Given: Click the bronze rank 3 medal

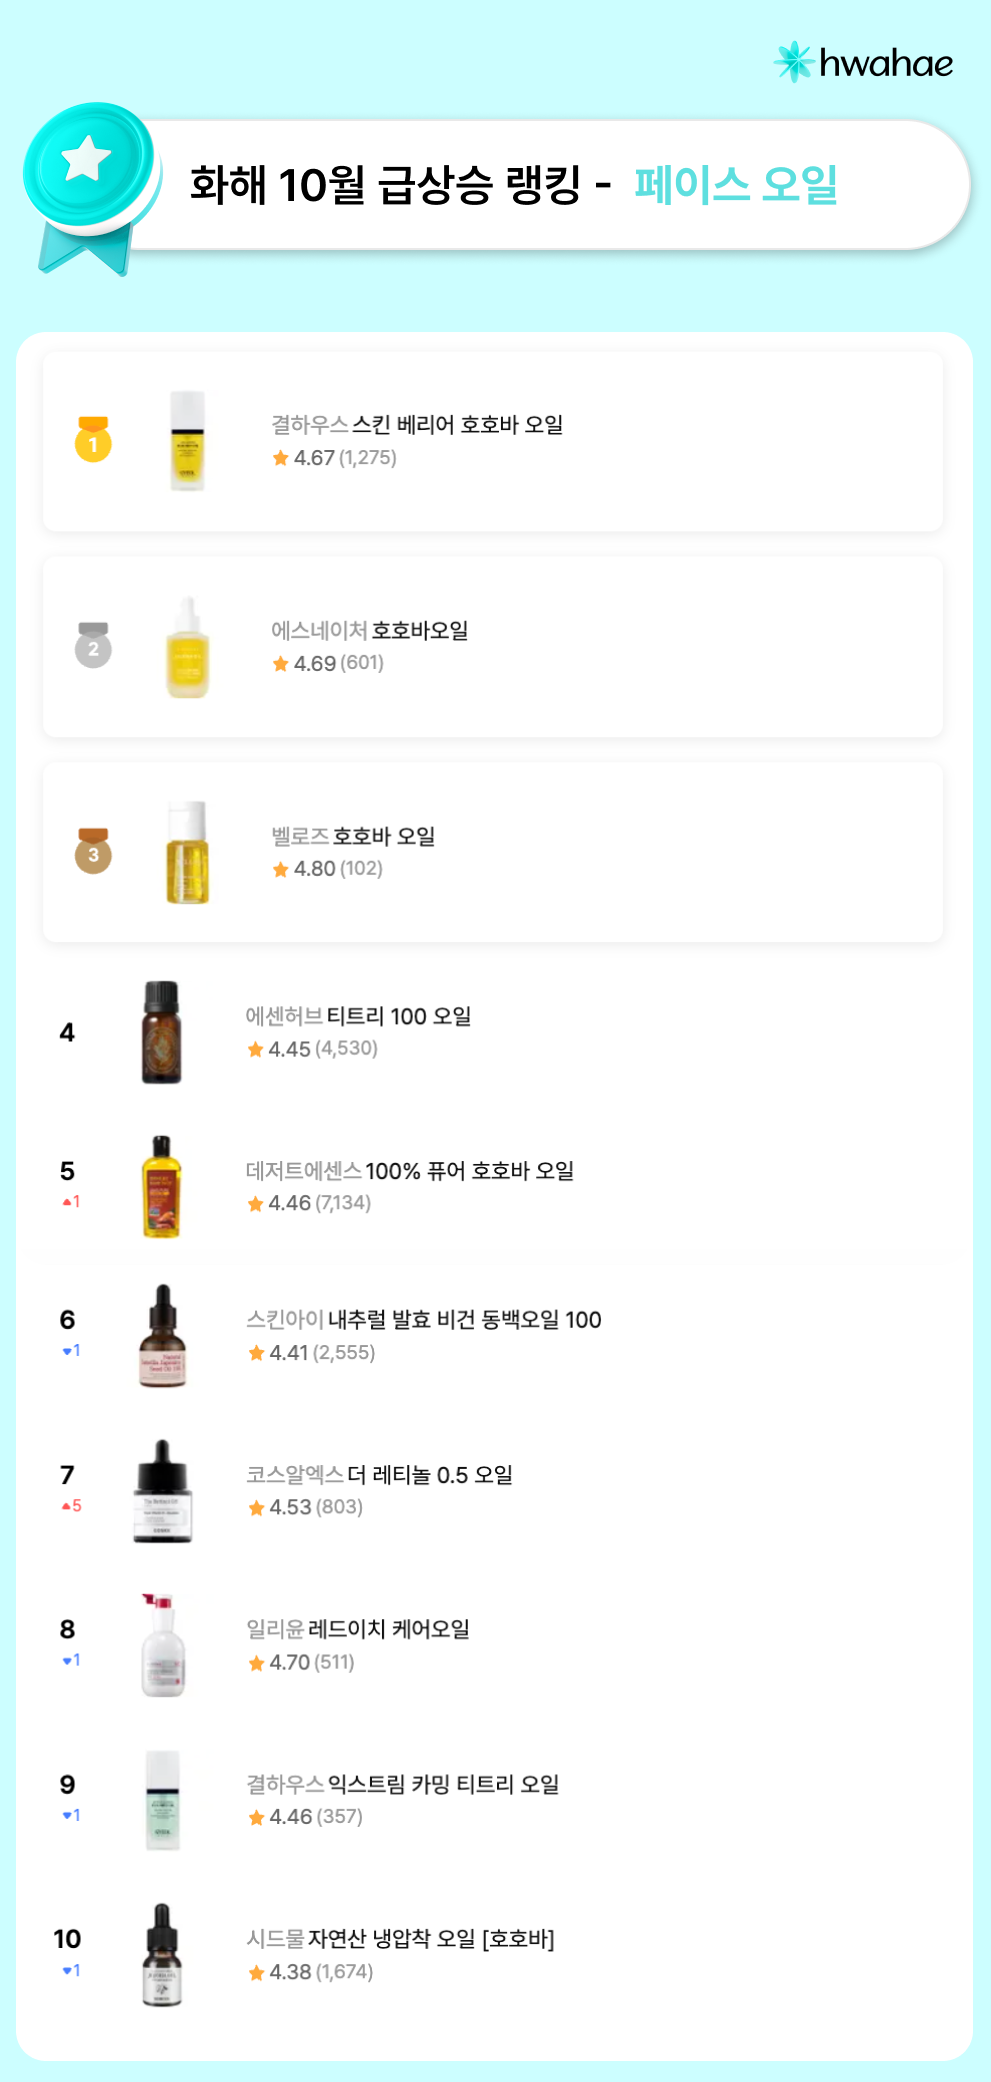Looking at the screenshot, I should point(93,852).
